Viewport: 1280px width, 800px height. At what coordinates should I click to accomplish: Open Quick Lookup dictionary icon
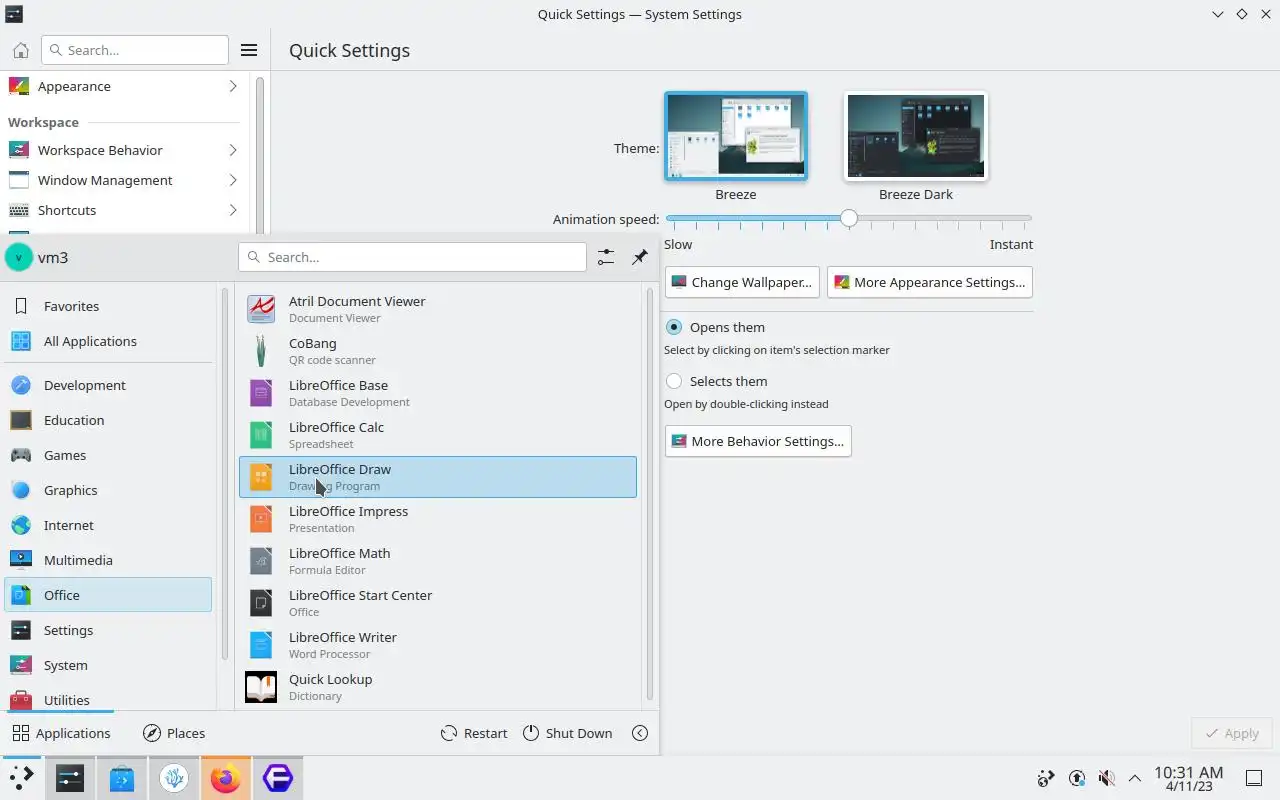click(261, 687)
